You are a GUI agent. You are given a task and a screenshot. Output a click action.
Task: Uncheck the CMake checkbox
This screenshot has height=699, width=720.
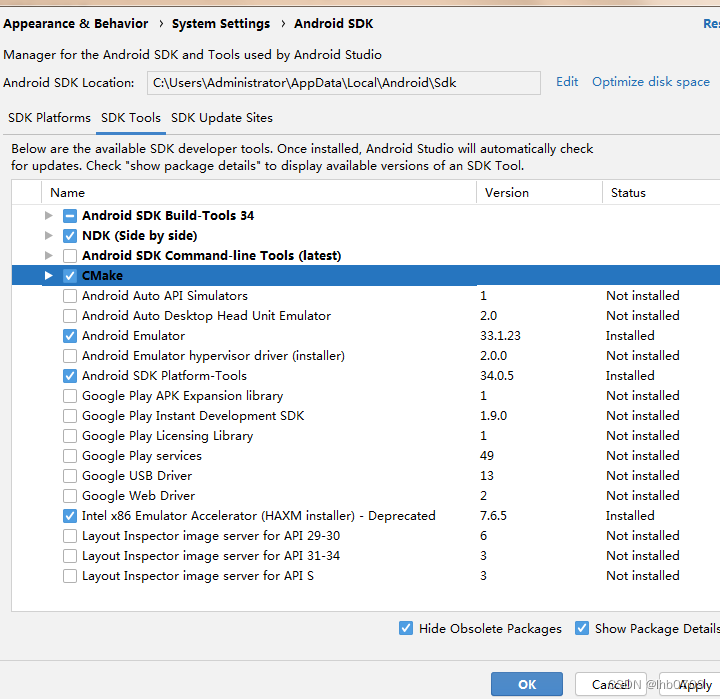(70, 276)
